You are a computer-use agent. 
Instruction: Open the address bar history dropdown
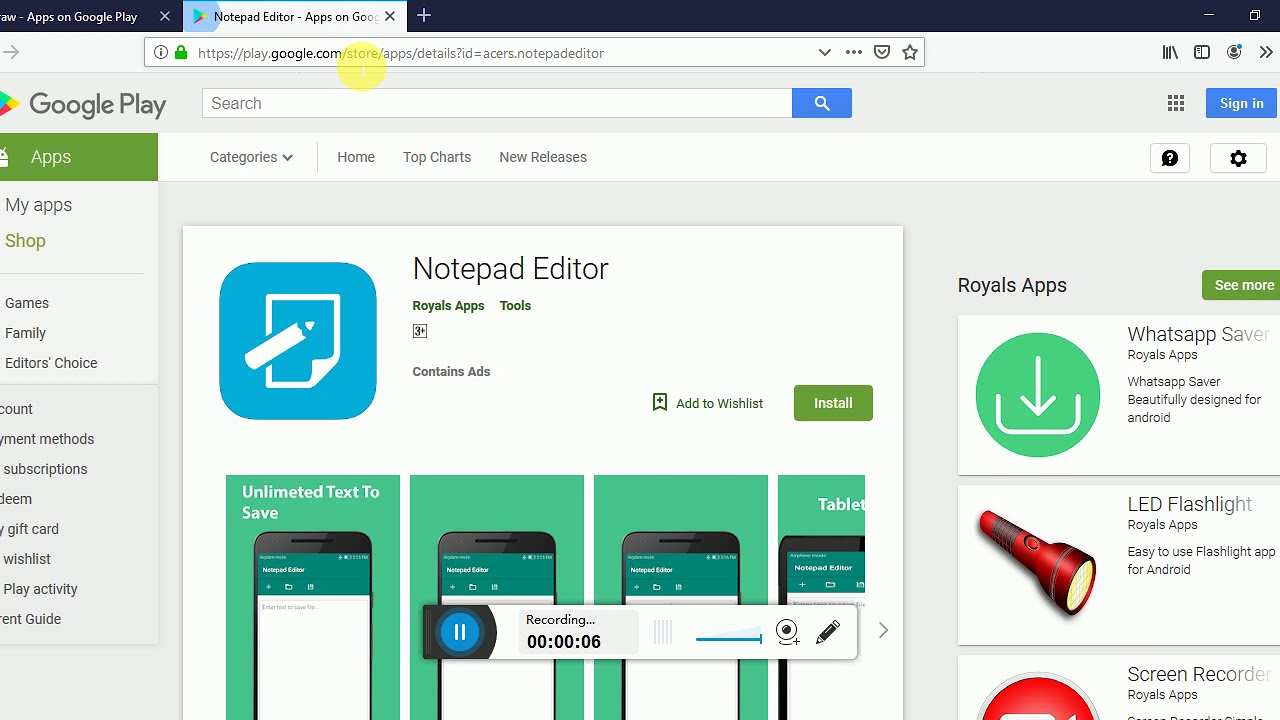point(825,53)
